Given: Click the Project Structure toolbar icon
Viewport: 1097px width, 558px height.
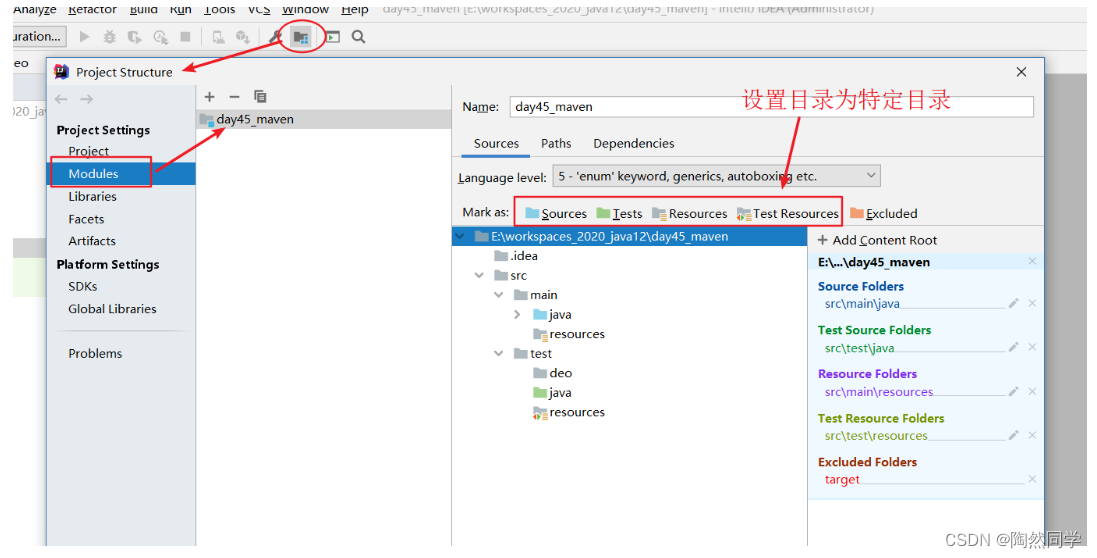Looking at the screenshot, I should click(301, 36).
